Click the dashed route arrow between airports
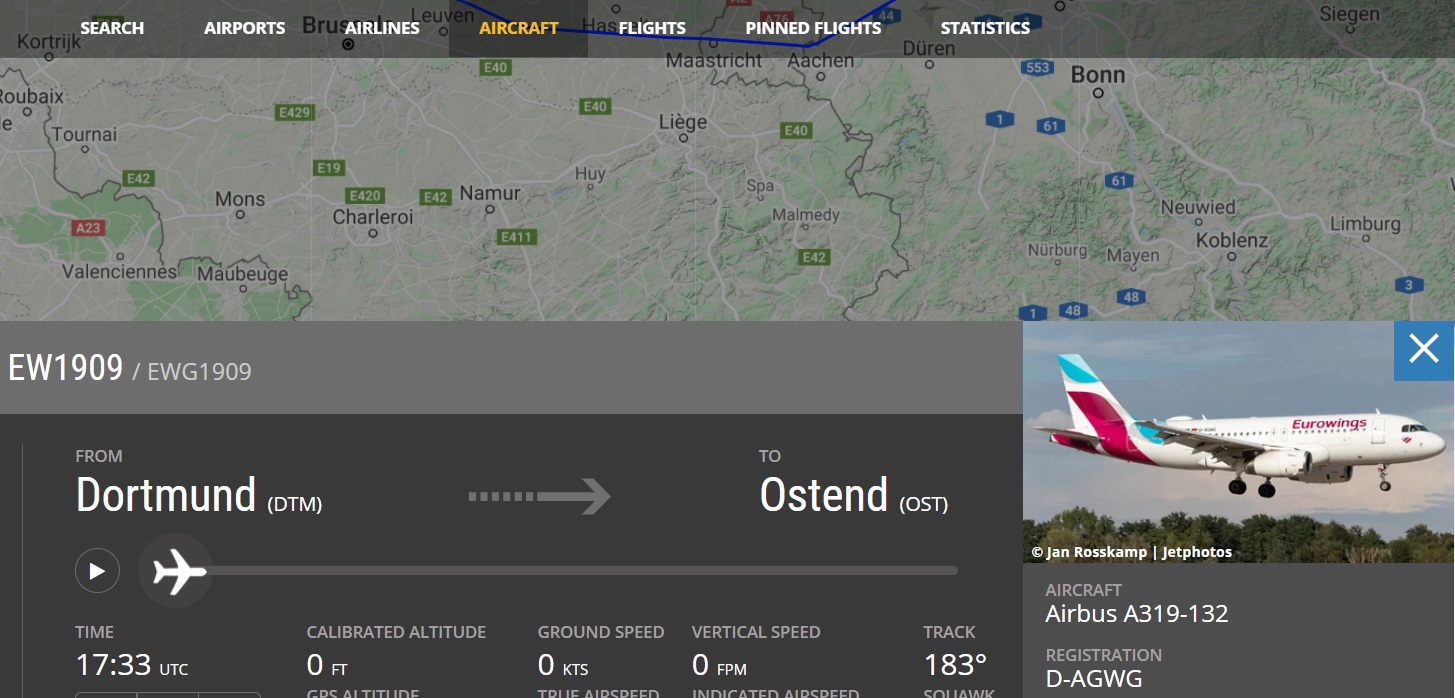Image resolution: width=1455 pixels, height=698 pixels. [539, 496]
